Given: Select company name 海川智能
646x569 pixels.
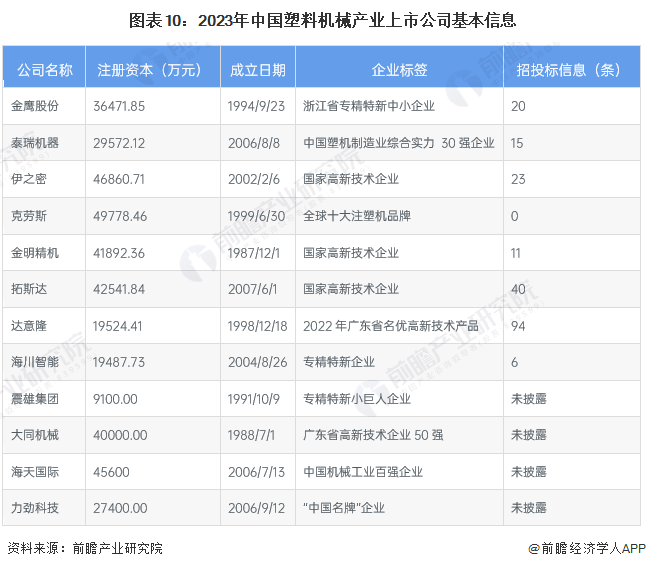Looking at the screenshot, I should click(35, 362).
